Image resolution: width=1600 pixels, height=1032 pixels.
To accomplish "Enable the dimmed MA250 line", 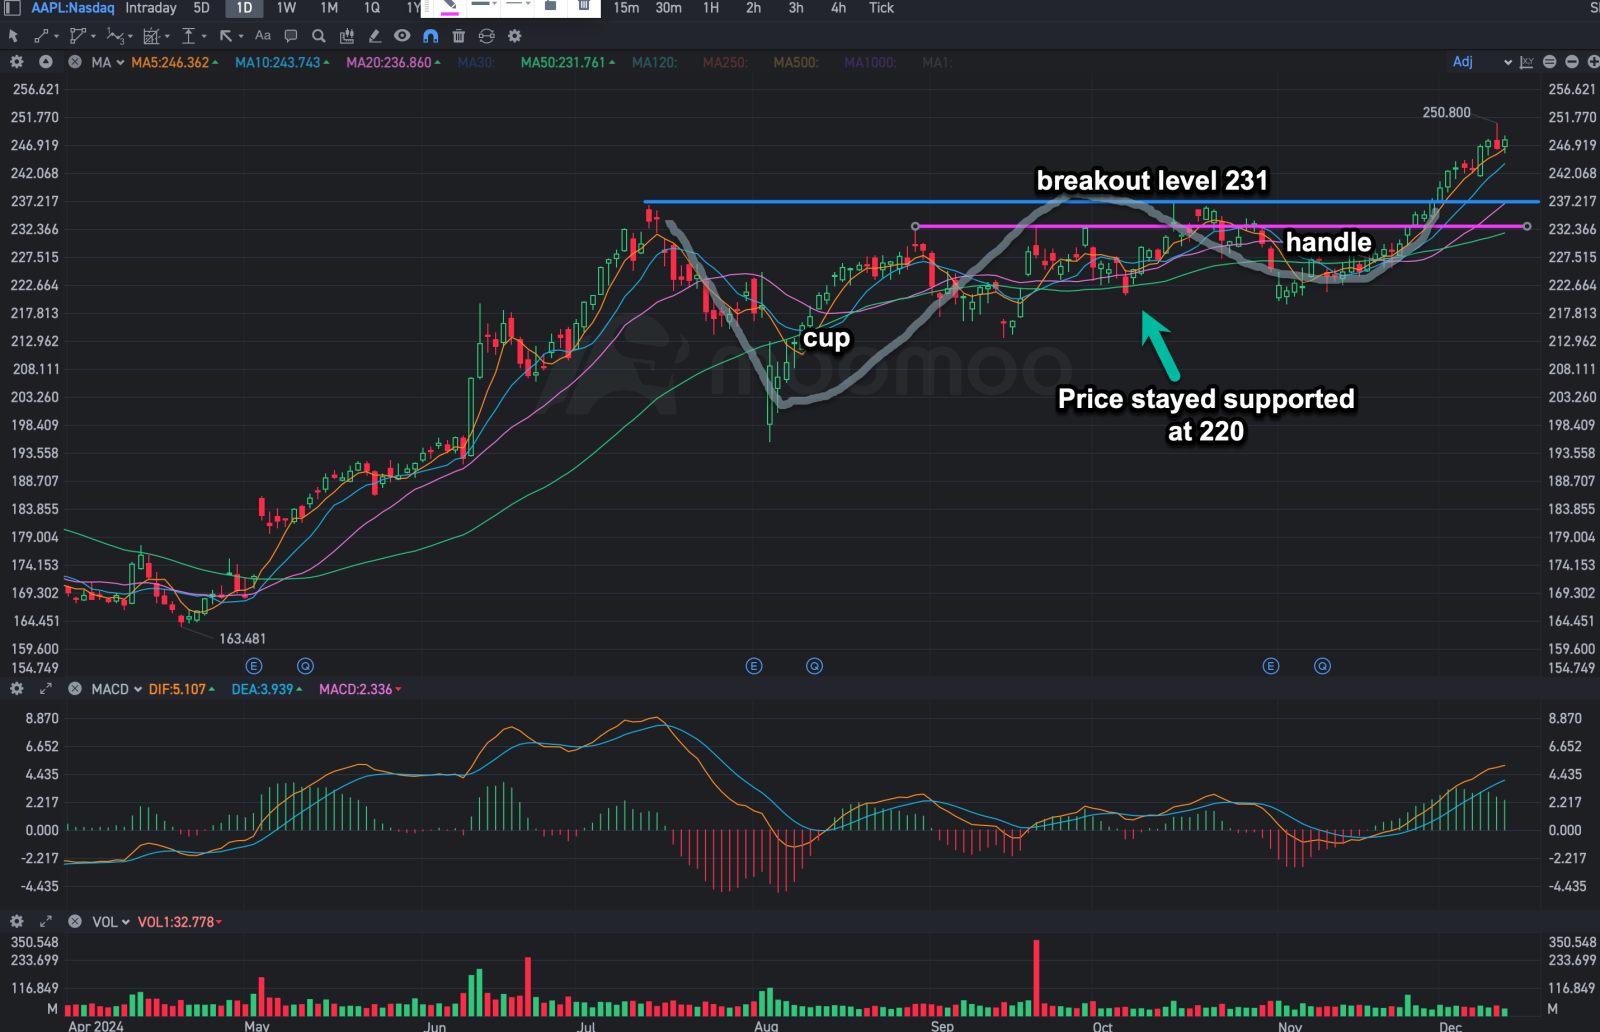I will click(725, 62).
